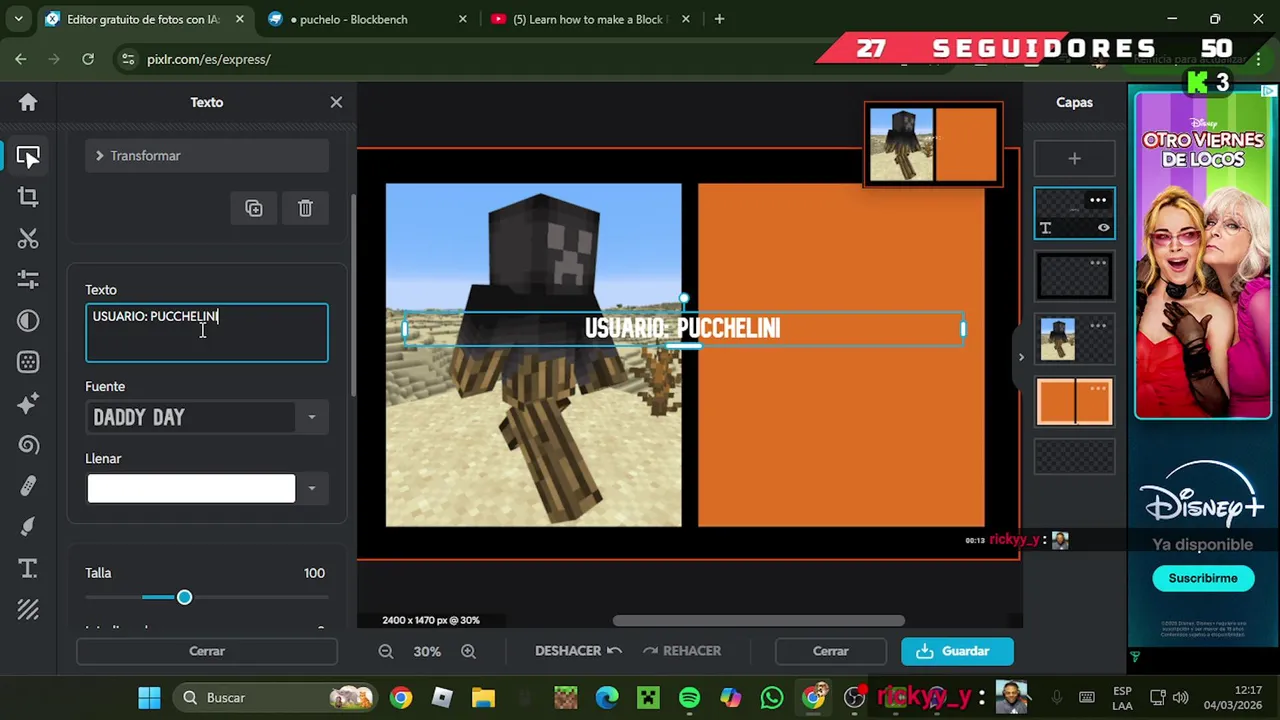Screen dimensions: 1280x720
Task: Select the Cutout scissors tool
Action: click(x=28, y=238)
